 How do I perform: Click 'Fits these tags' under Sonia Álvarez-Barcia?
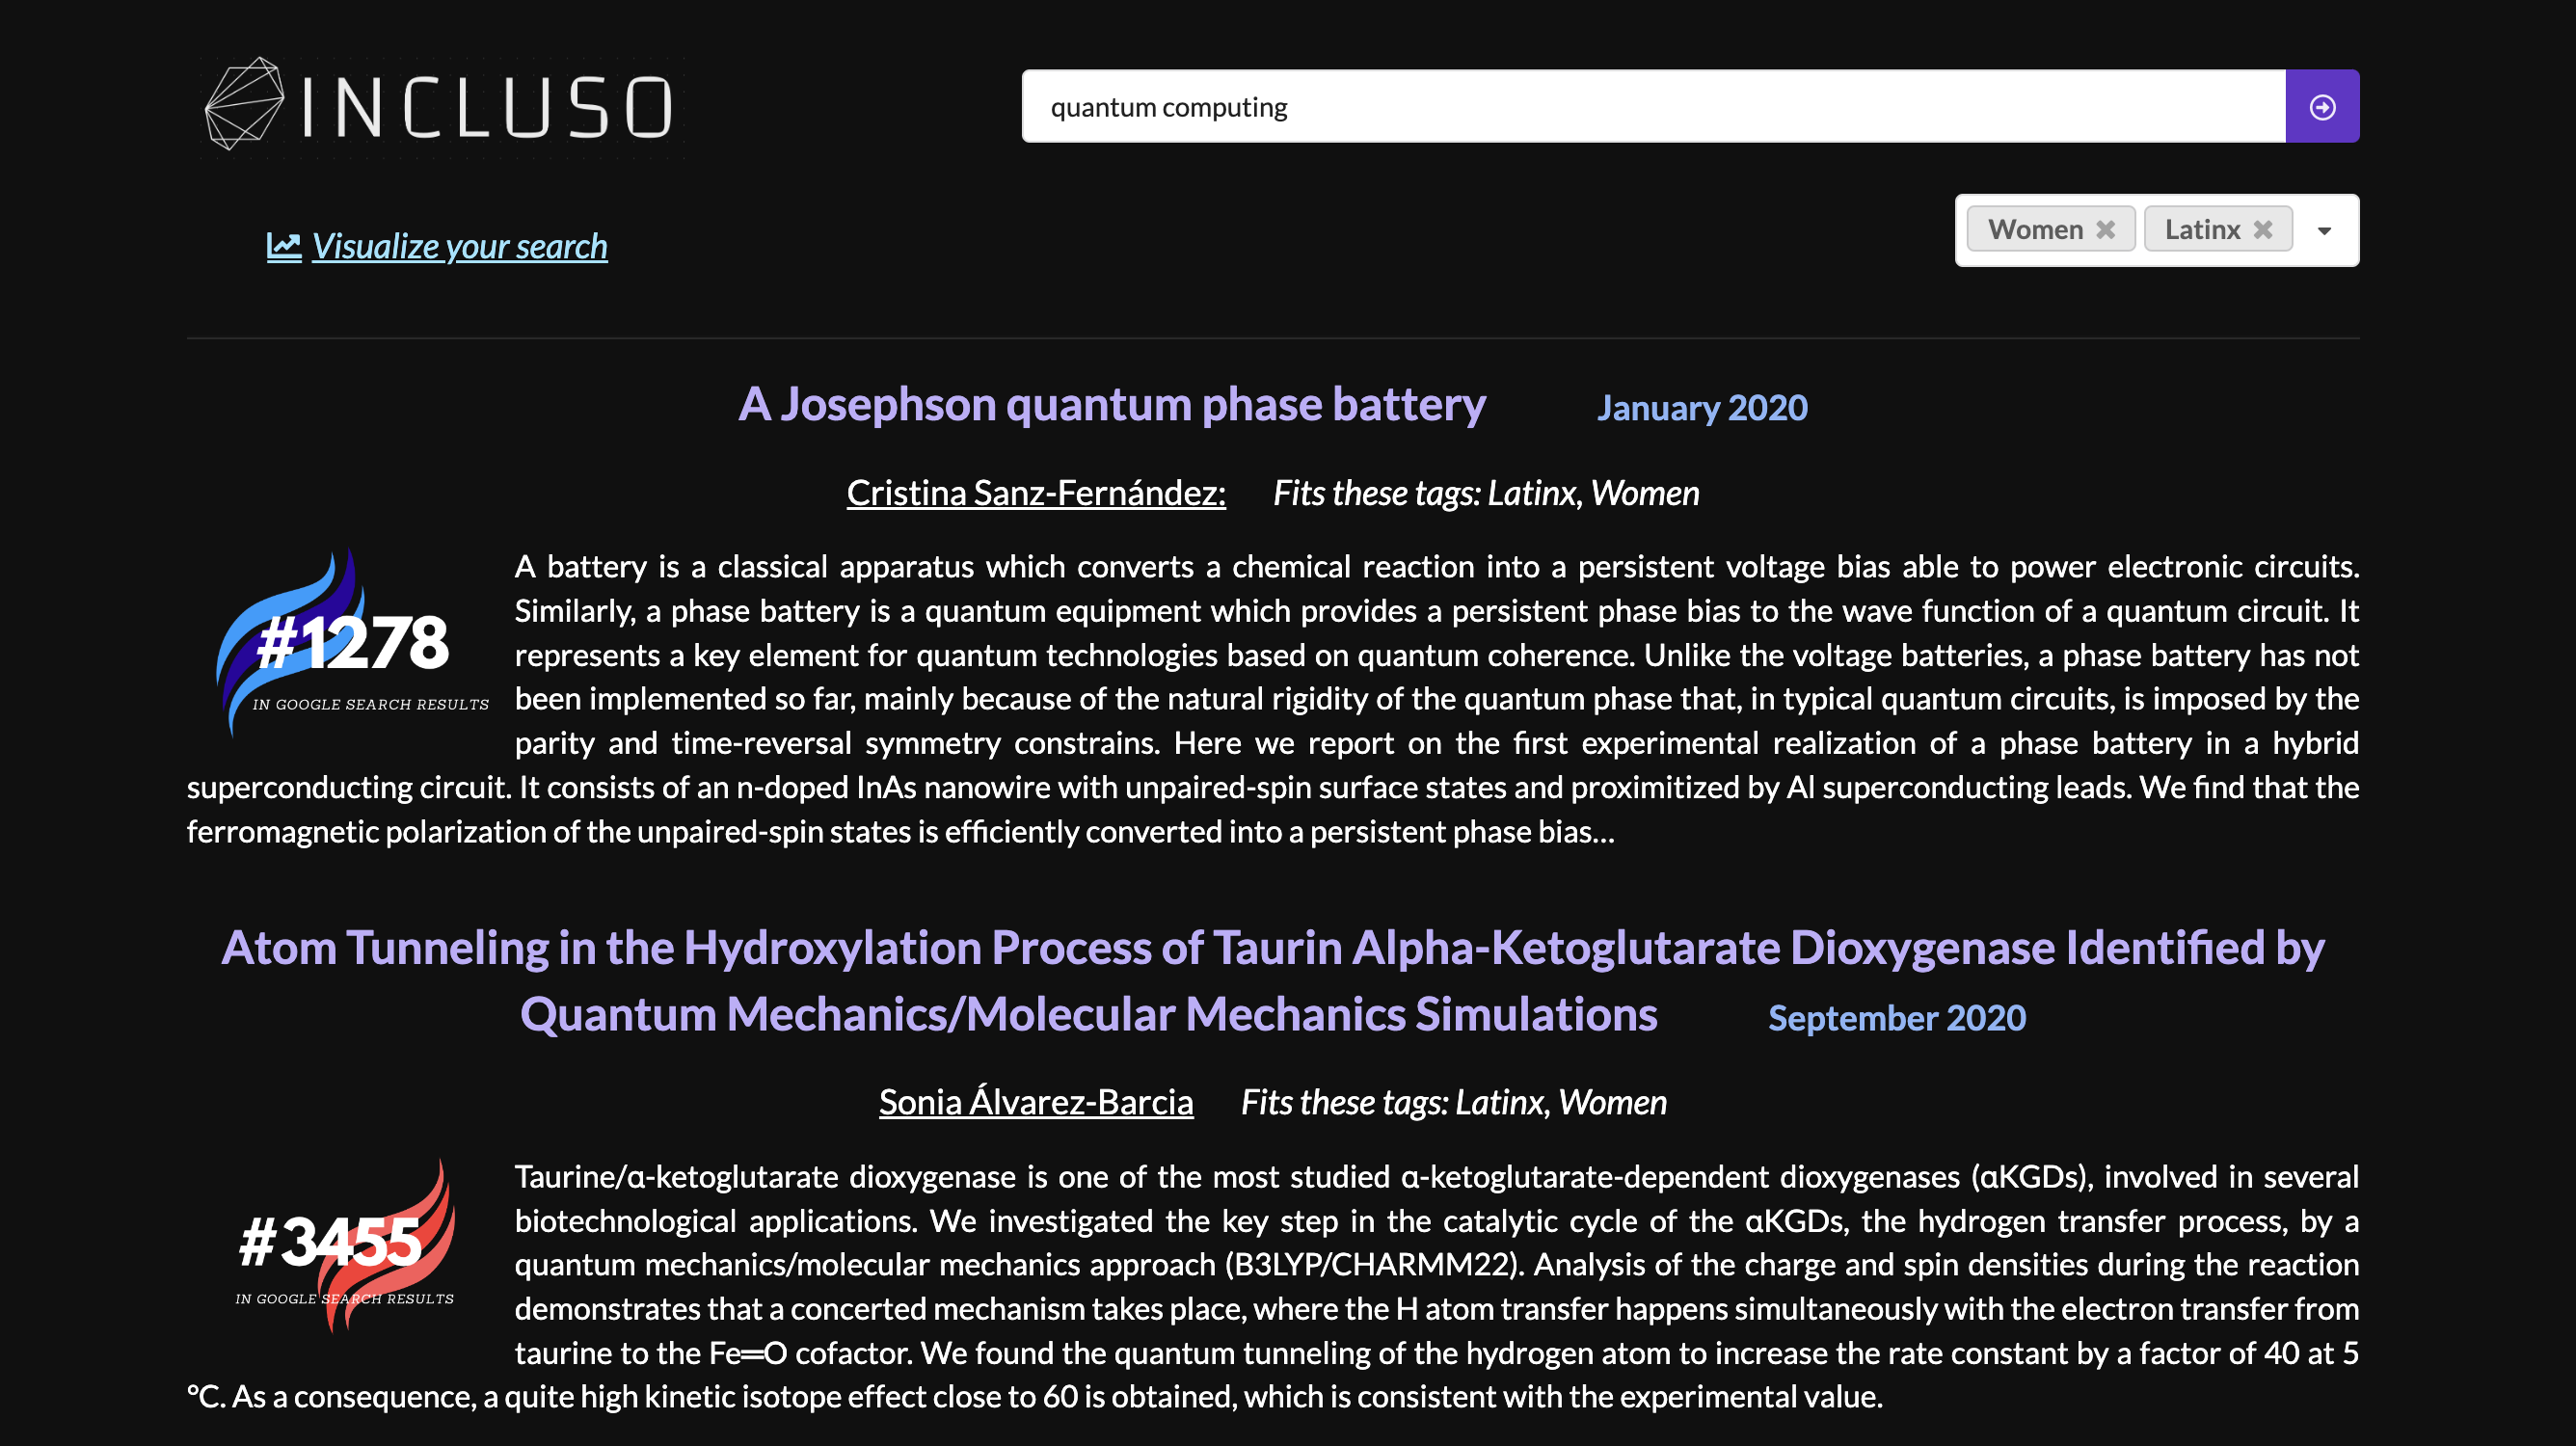coord(1454,1102)
